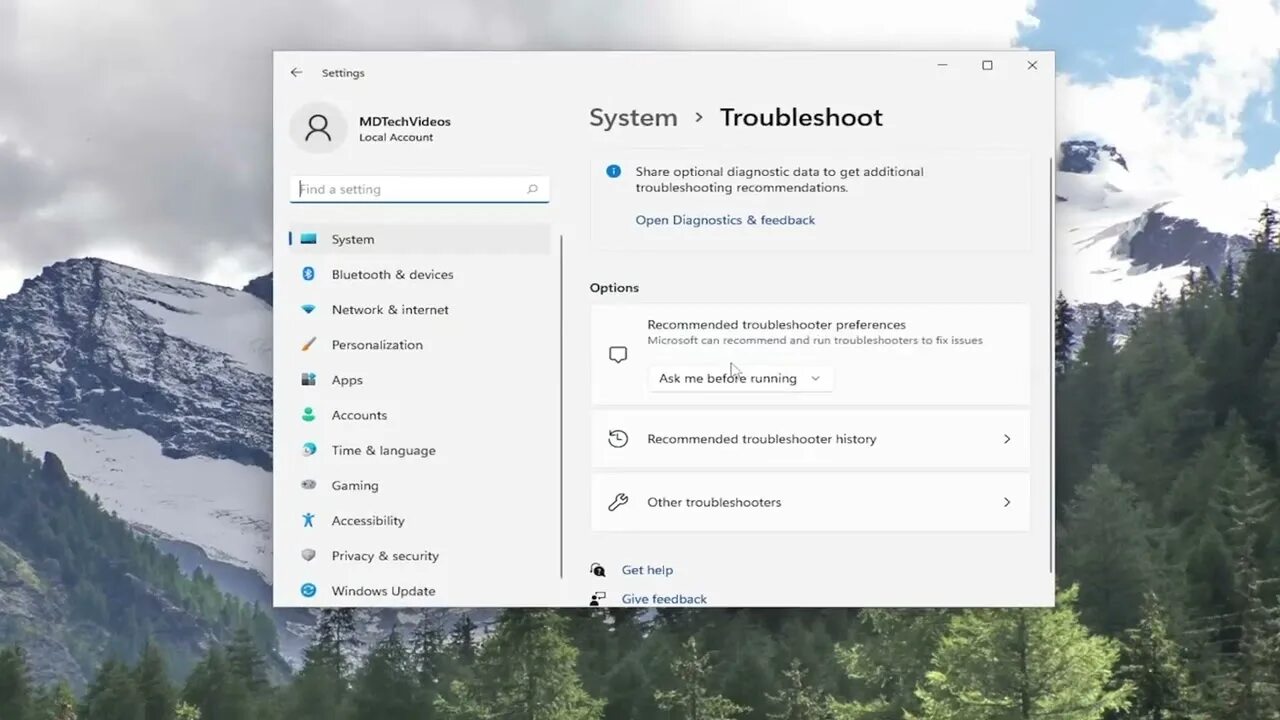
Task: Click the Bluetooth icon in sidebar
Action: [309, 274]
